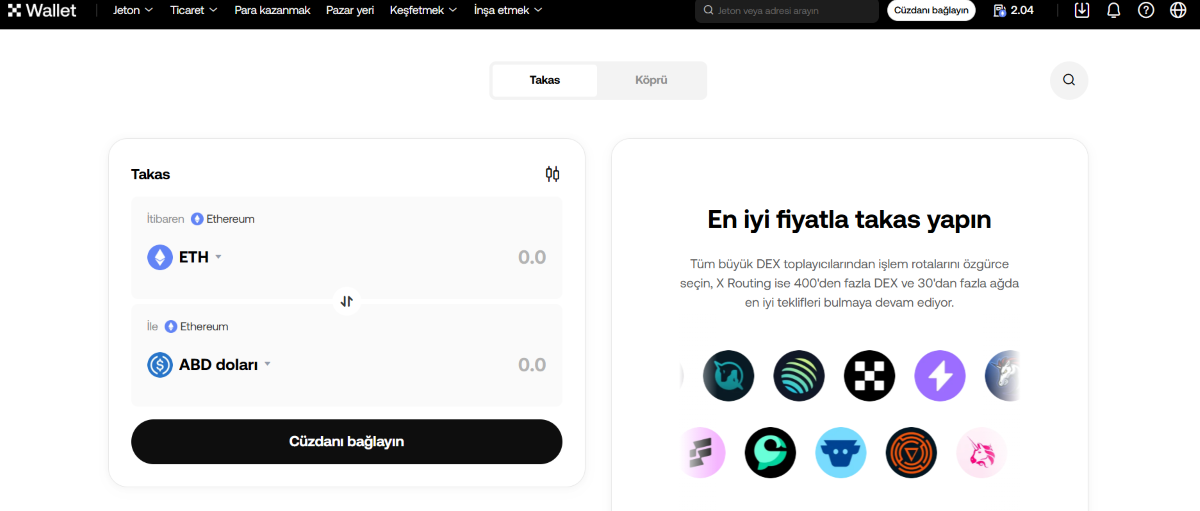Viewport: 1200px width, 511px height.
Task: Click the ETH amount 0.0 field
Action: (x=532, y=257)
